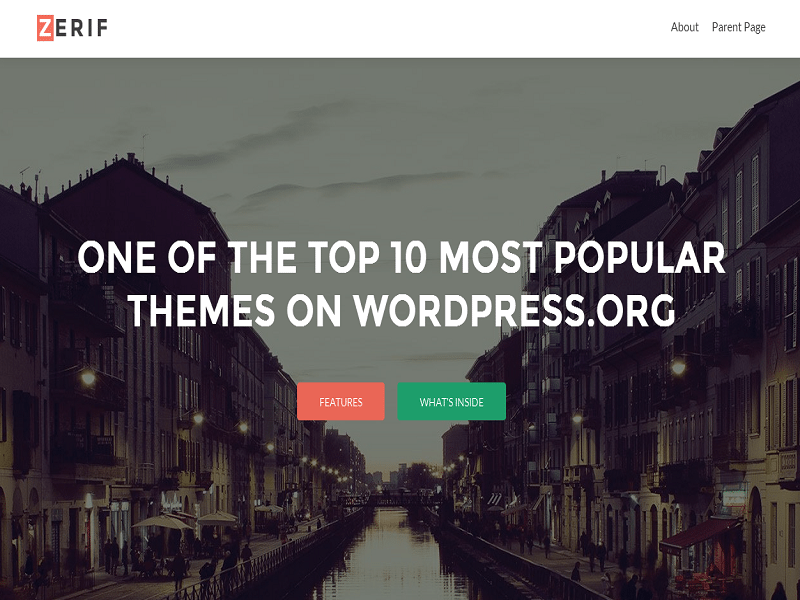Open the Parent Page menu item
The image size is (800, 600).
[x=738, y=27]
